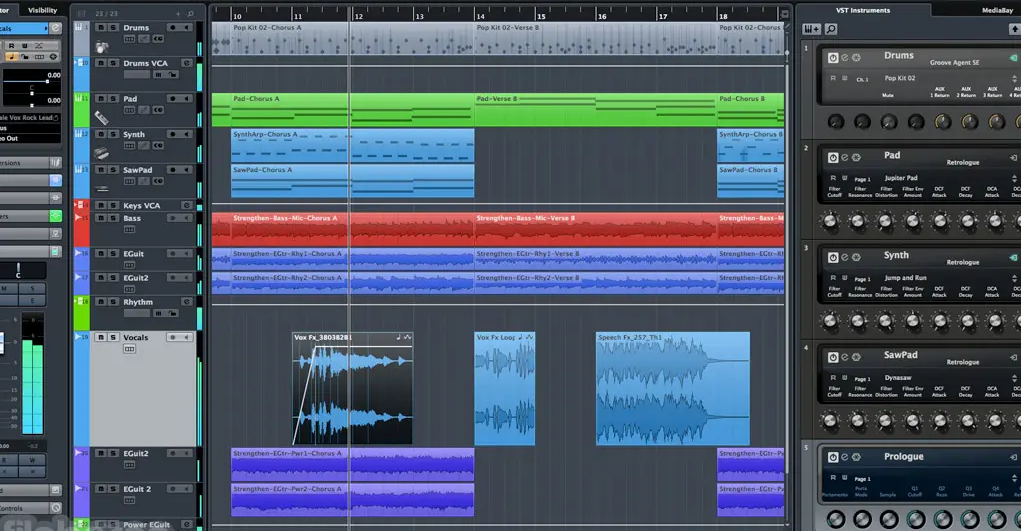This screenshot has width=1021, height=531.
Task: Switch to the VST Instruments tab
Action: coord(863,10)
